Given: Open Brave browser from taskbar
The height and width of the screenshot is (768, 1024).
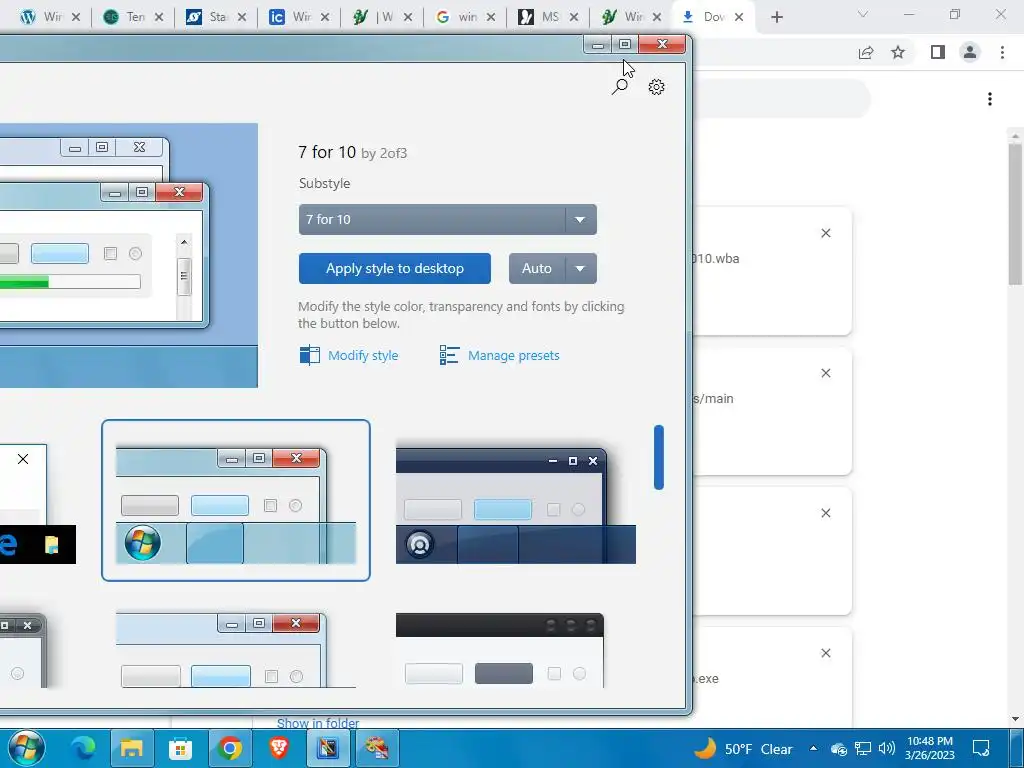Looking at the screenshot, I should pyautogui.click(x=279, y=748).
